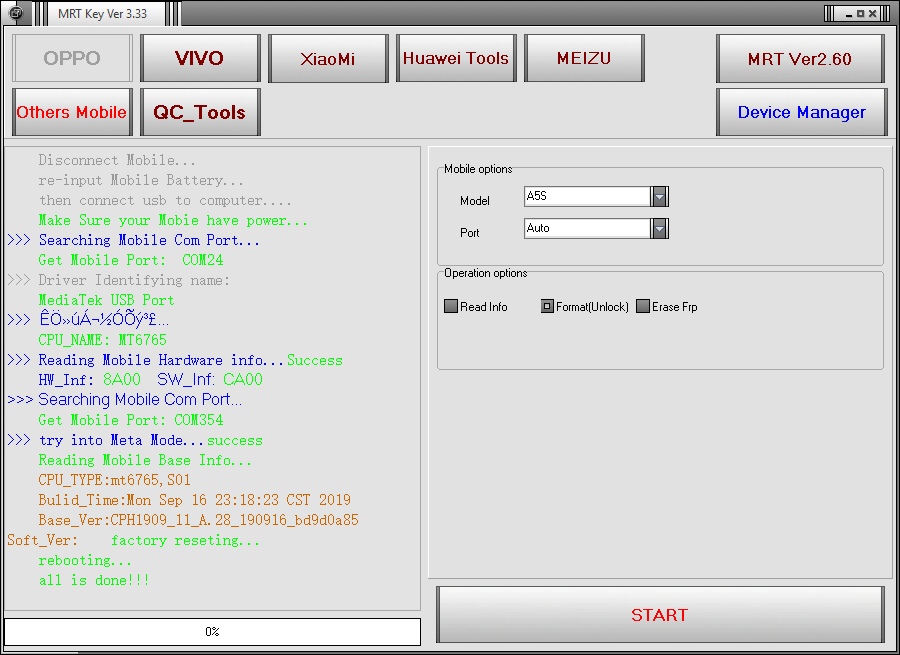This screenshot has width=900, height=655.
Task: Toggle the Format(Unlock) checkbox
Action: (547, 307)
